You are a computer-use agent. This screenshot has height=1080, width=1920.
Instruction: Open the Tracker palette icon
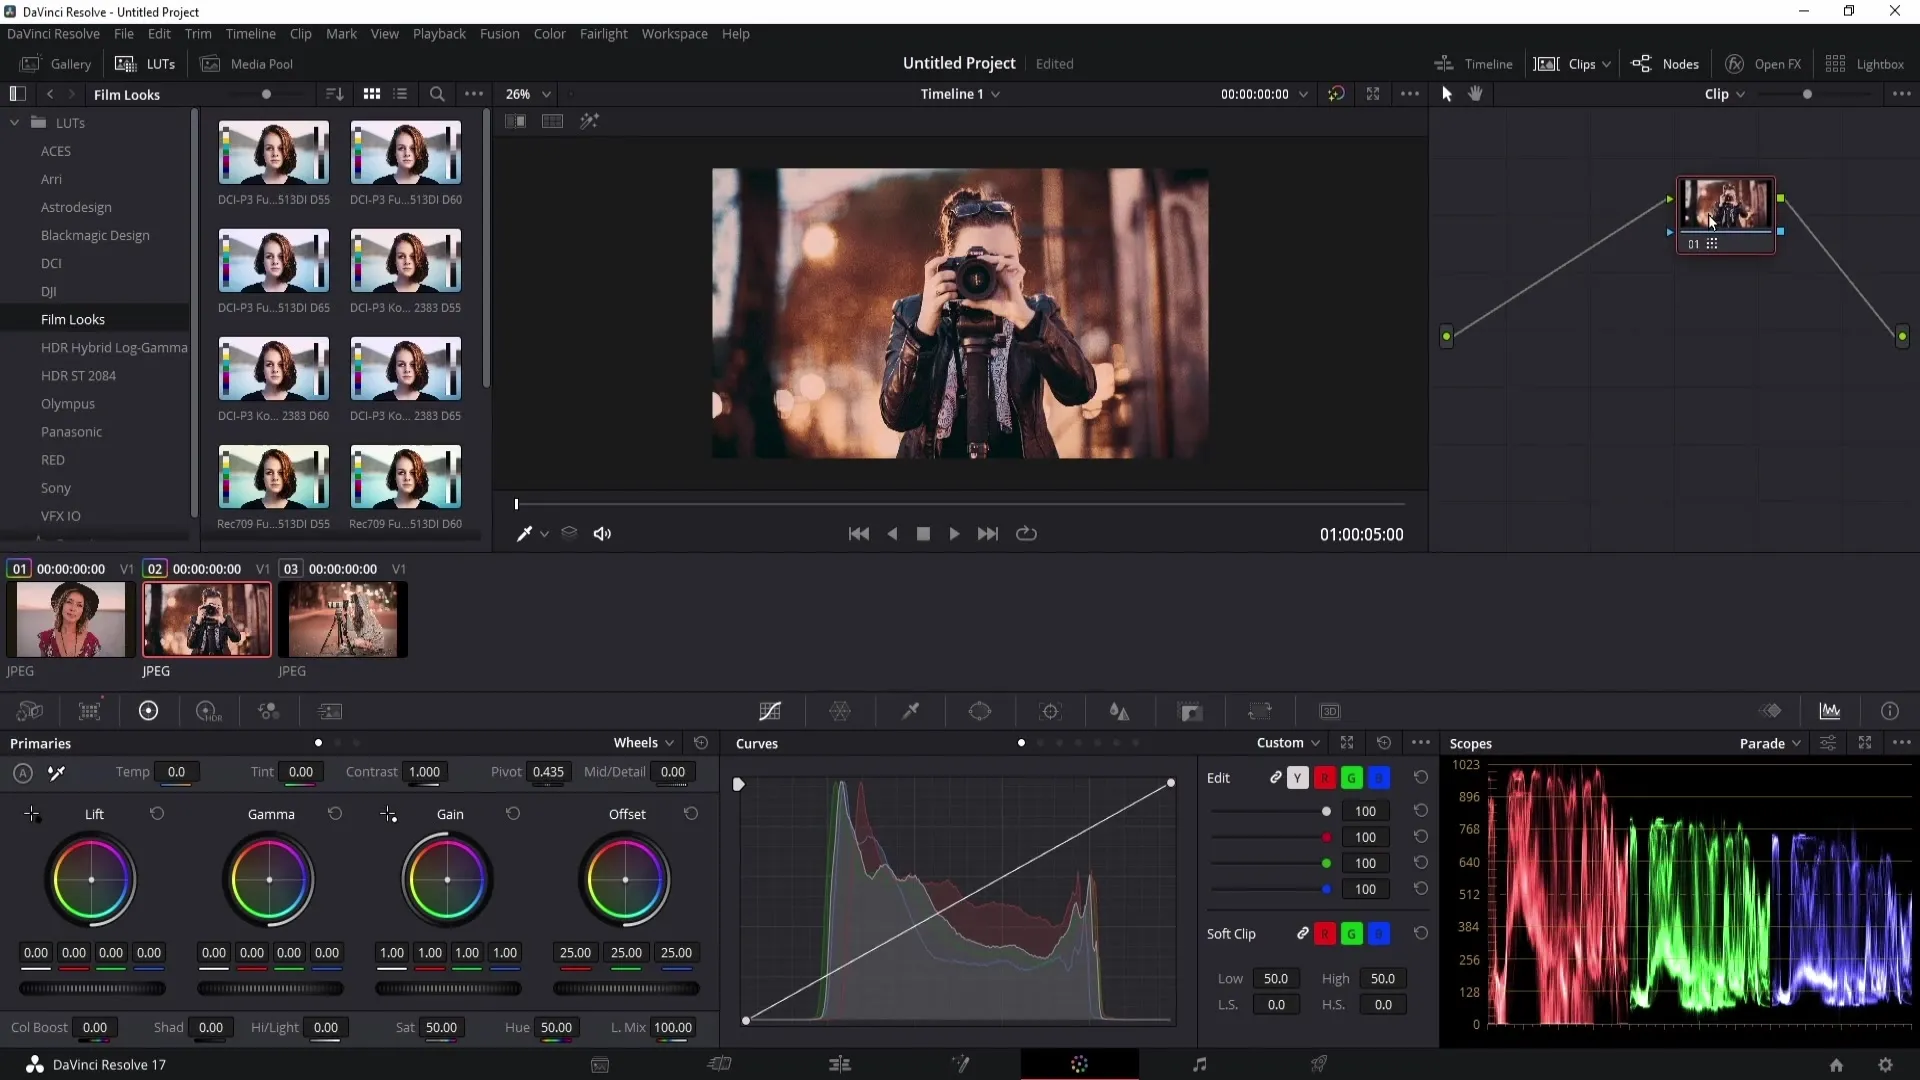click(1050, 711)
